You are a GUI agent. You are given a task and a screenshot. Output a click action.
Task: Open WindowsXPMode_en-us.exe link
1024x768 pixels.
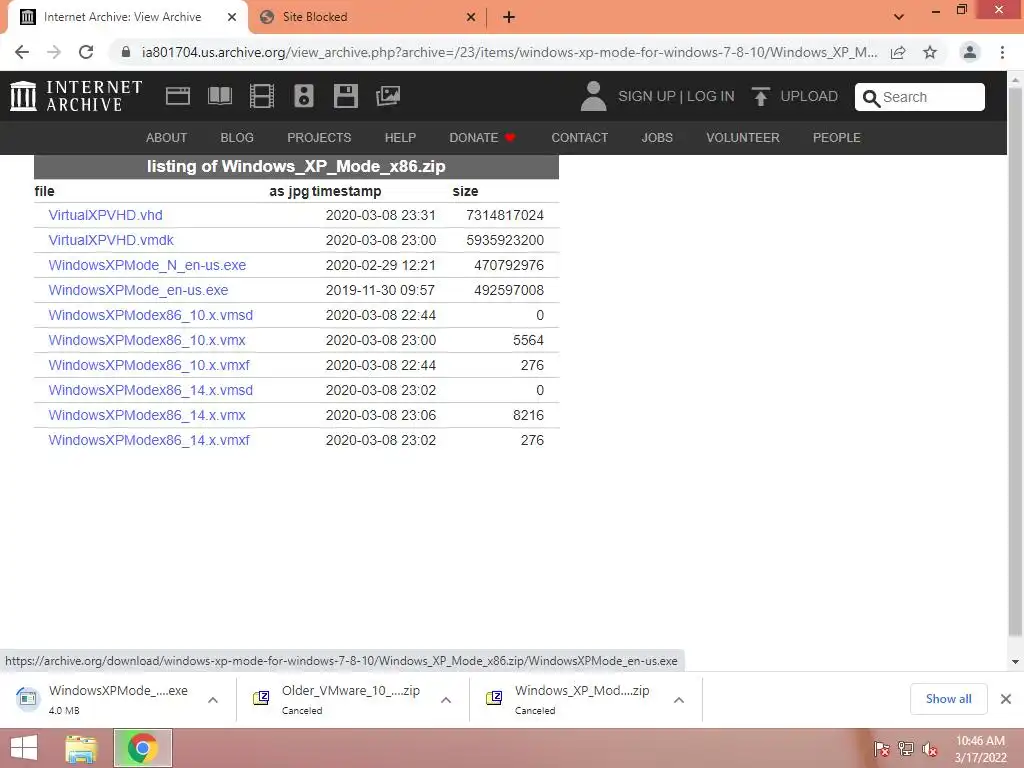(x=138, y=290)
